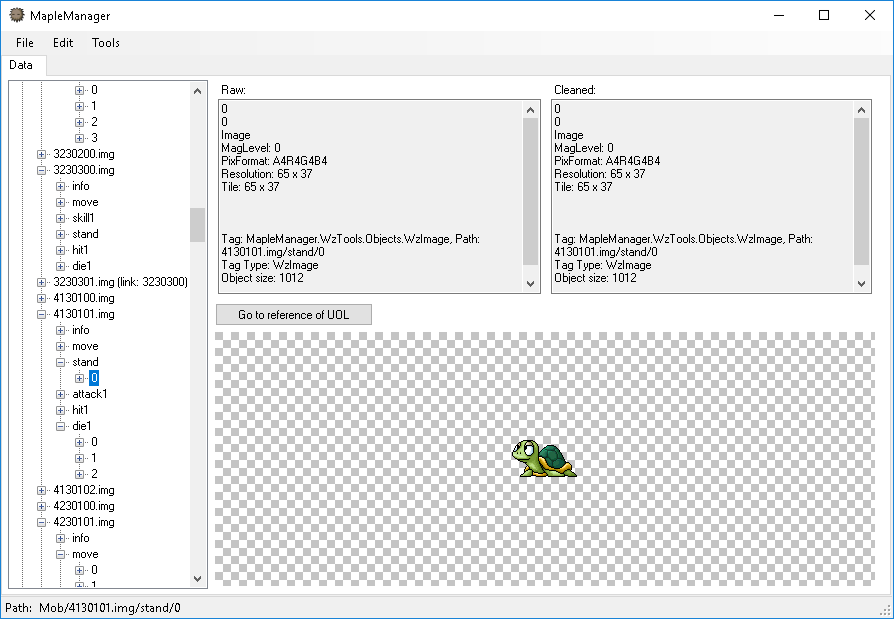
Task: Expand the 4230100.img node
Action: click(41, 506)
